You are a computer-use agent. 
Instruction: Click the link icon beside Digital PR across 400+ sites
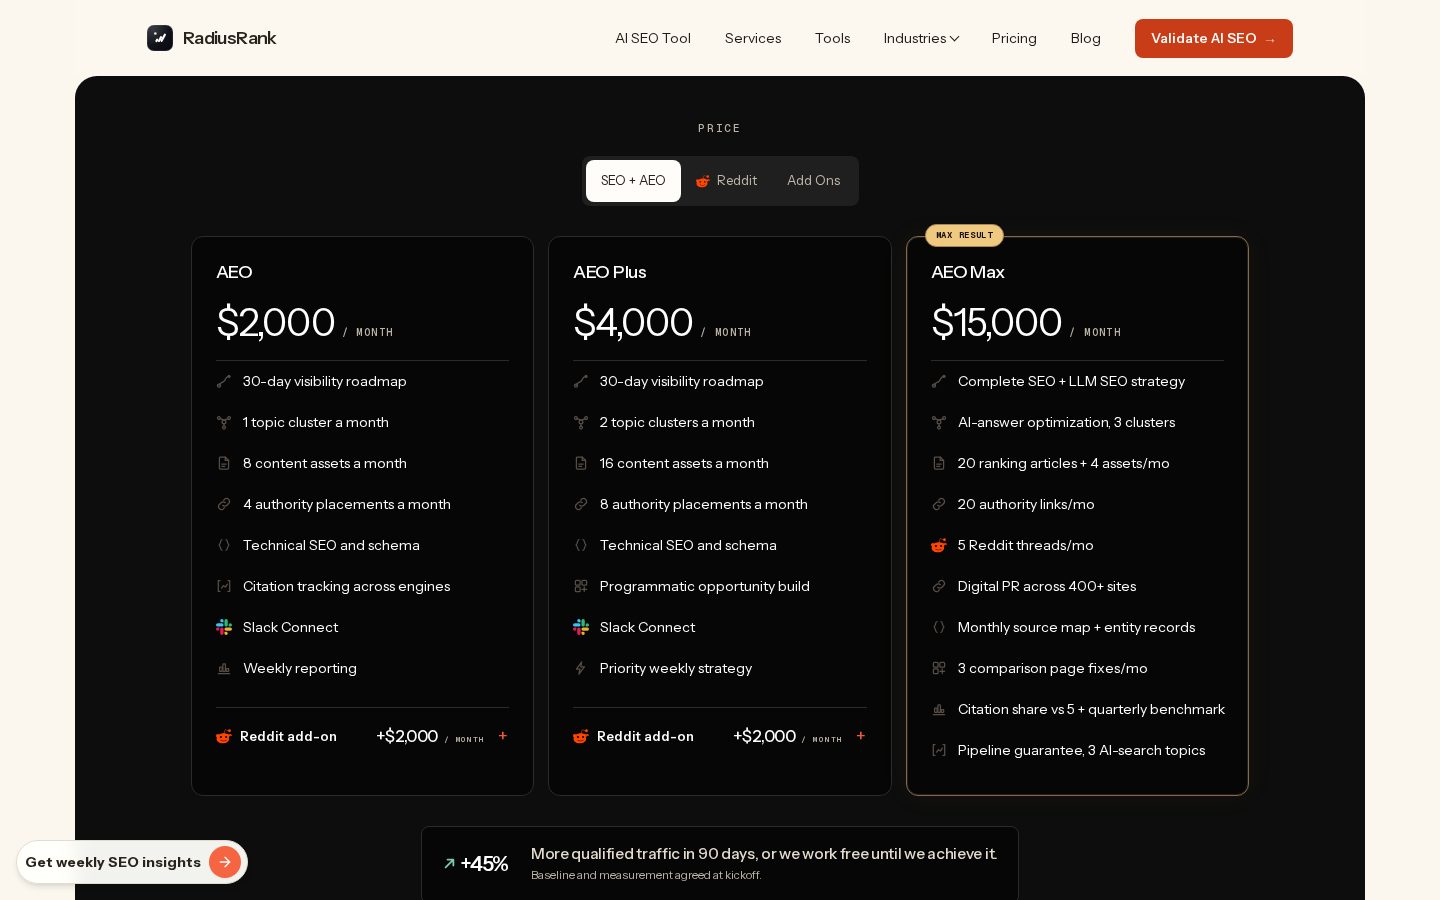[939, 586]
